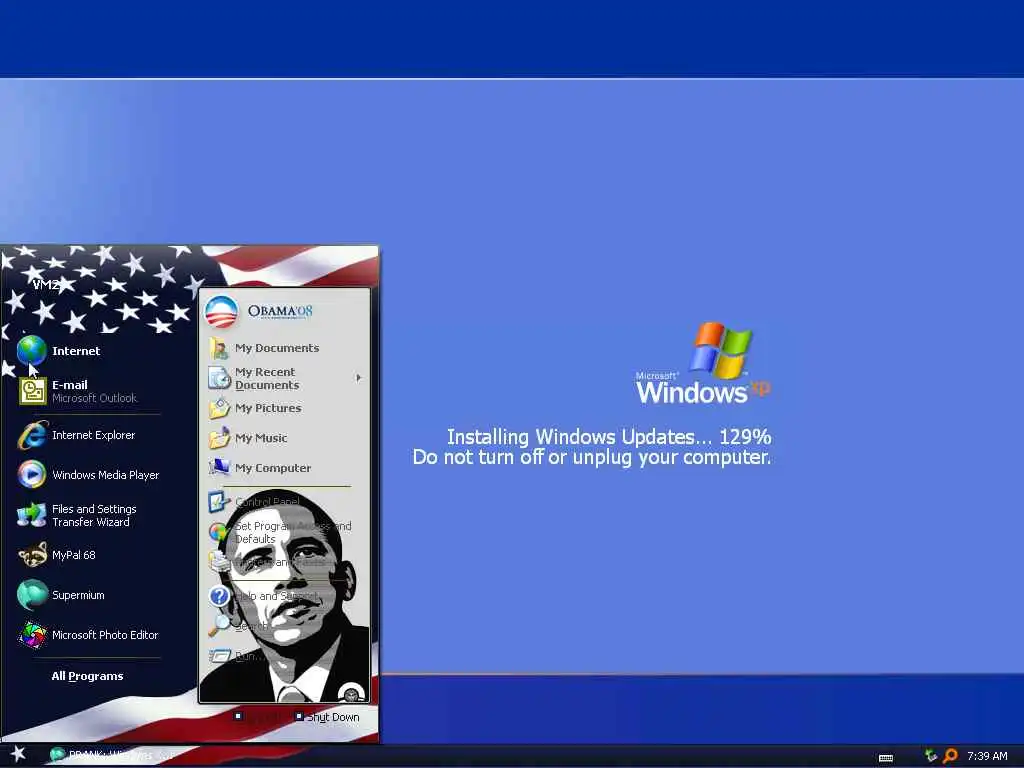Screen dimensions: 1024x768
Task: Click the 7:39 AM clock
Action: click(x=987, y=756)
